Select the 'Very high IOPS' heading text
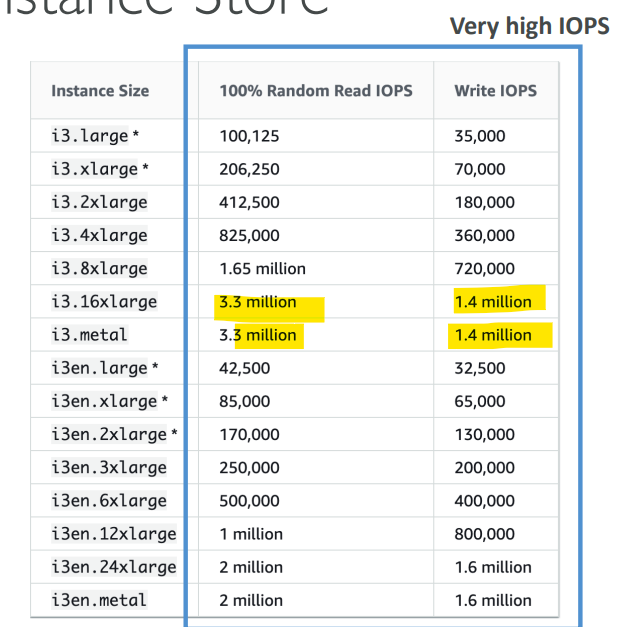 click(x=529, y=26)
